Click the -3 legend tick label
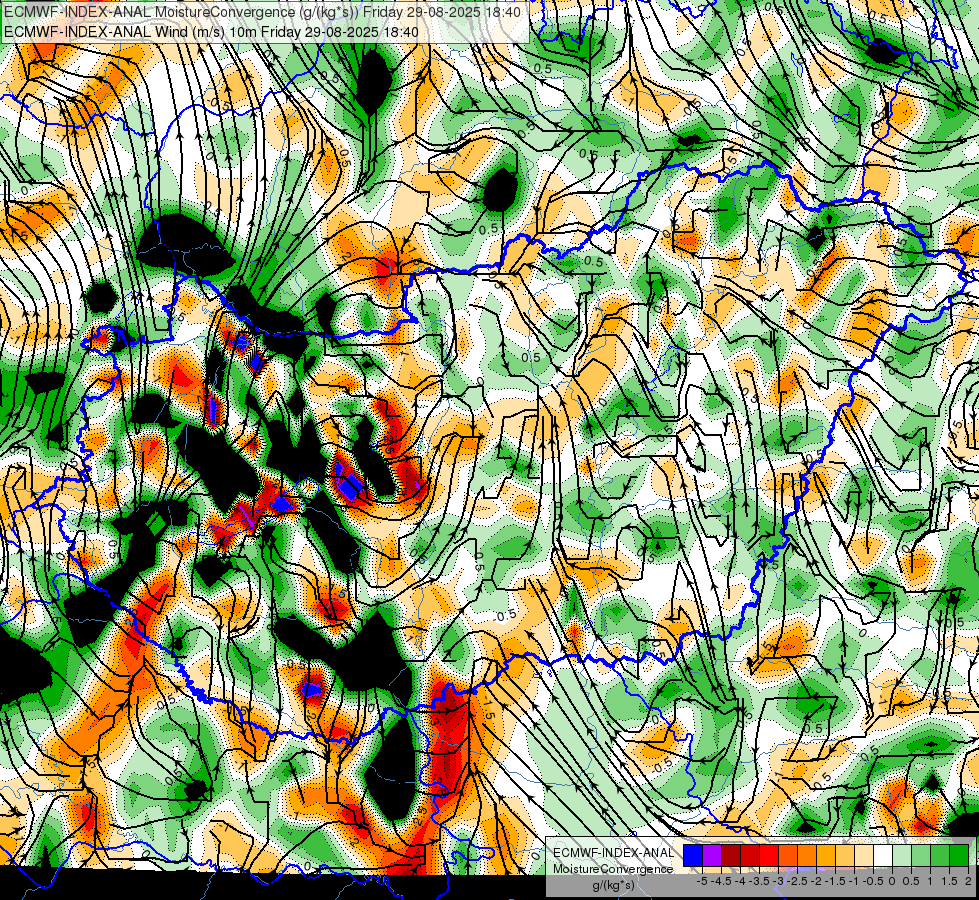Image resolution: width=979 pixels, height=900 pixels. click(778, 881)
